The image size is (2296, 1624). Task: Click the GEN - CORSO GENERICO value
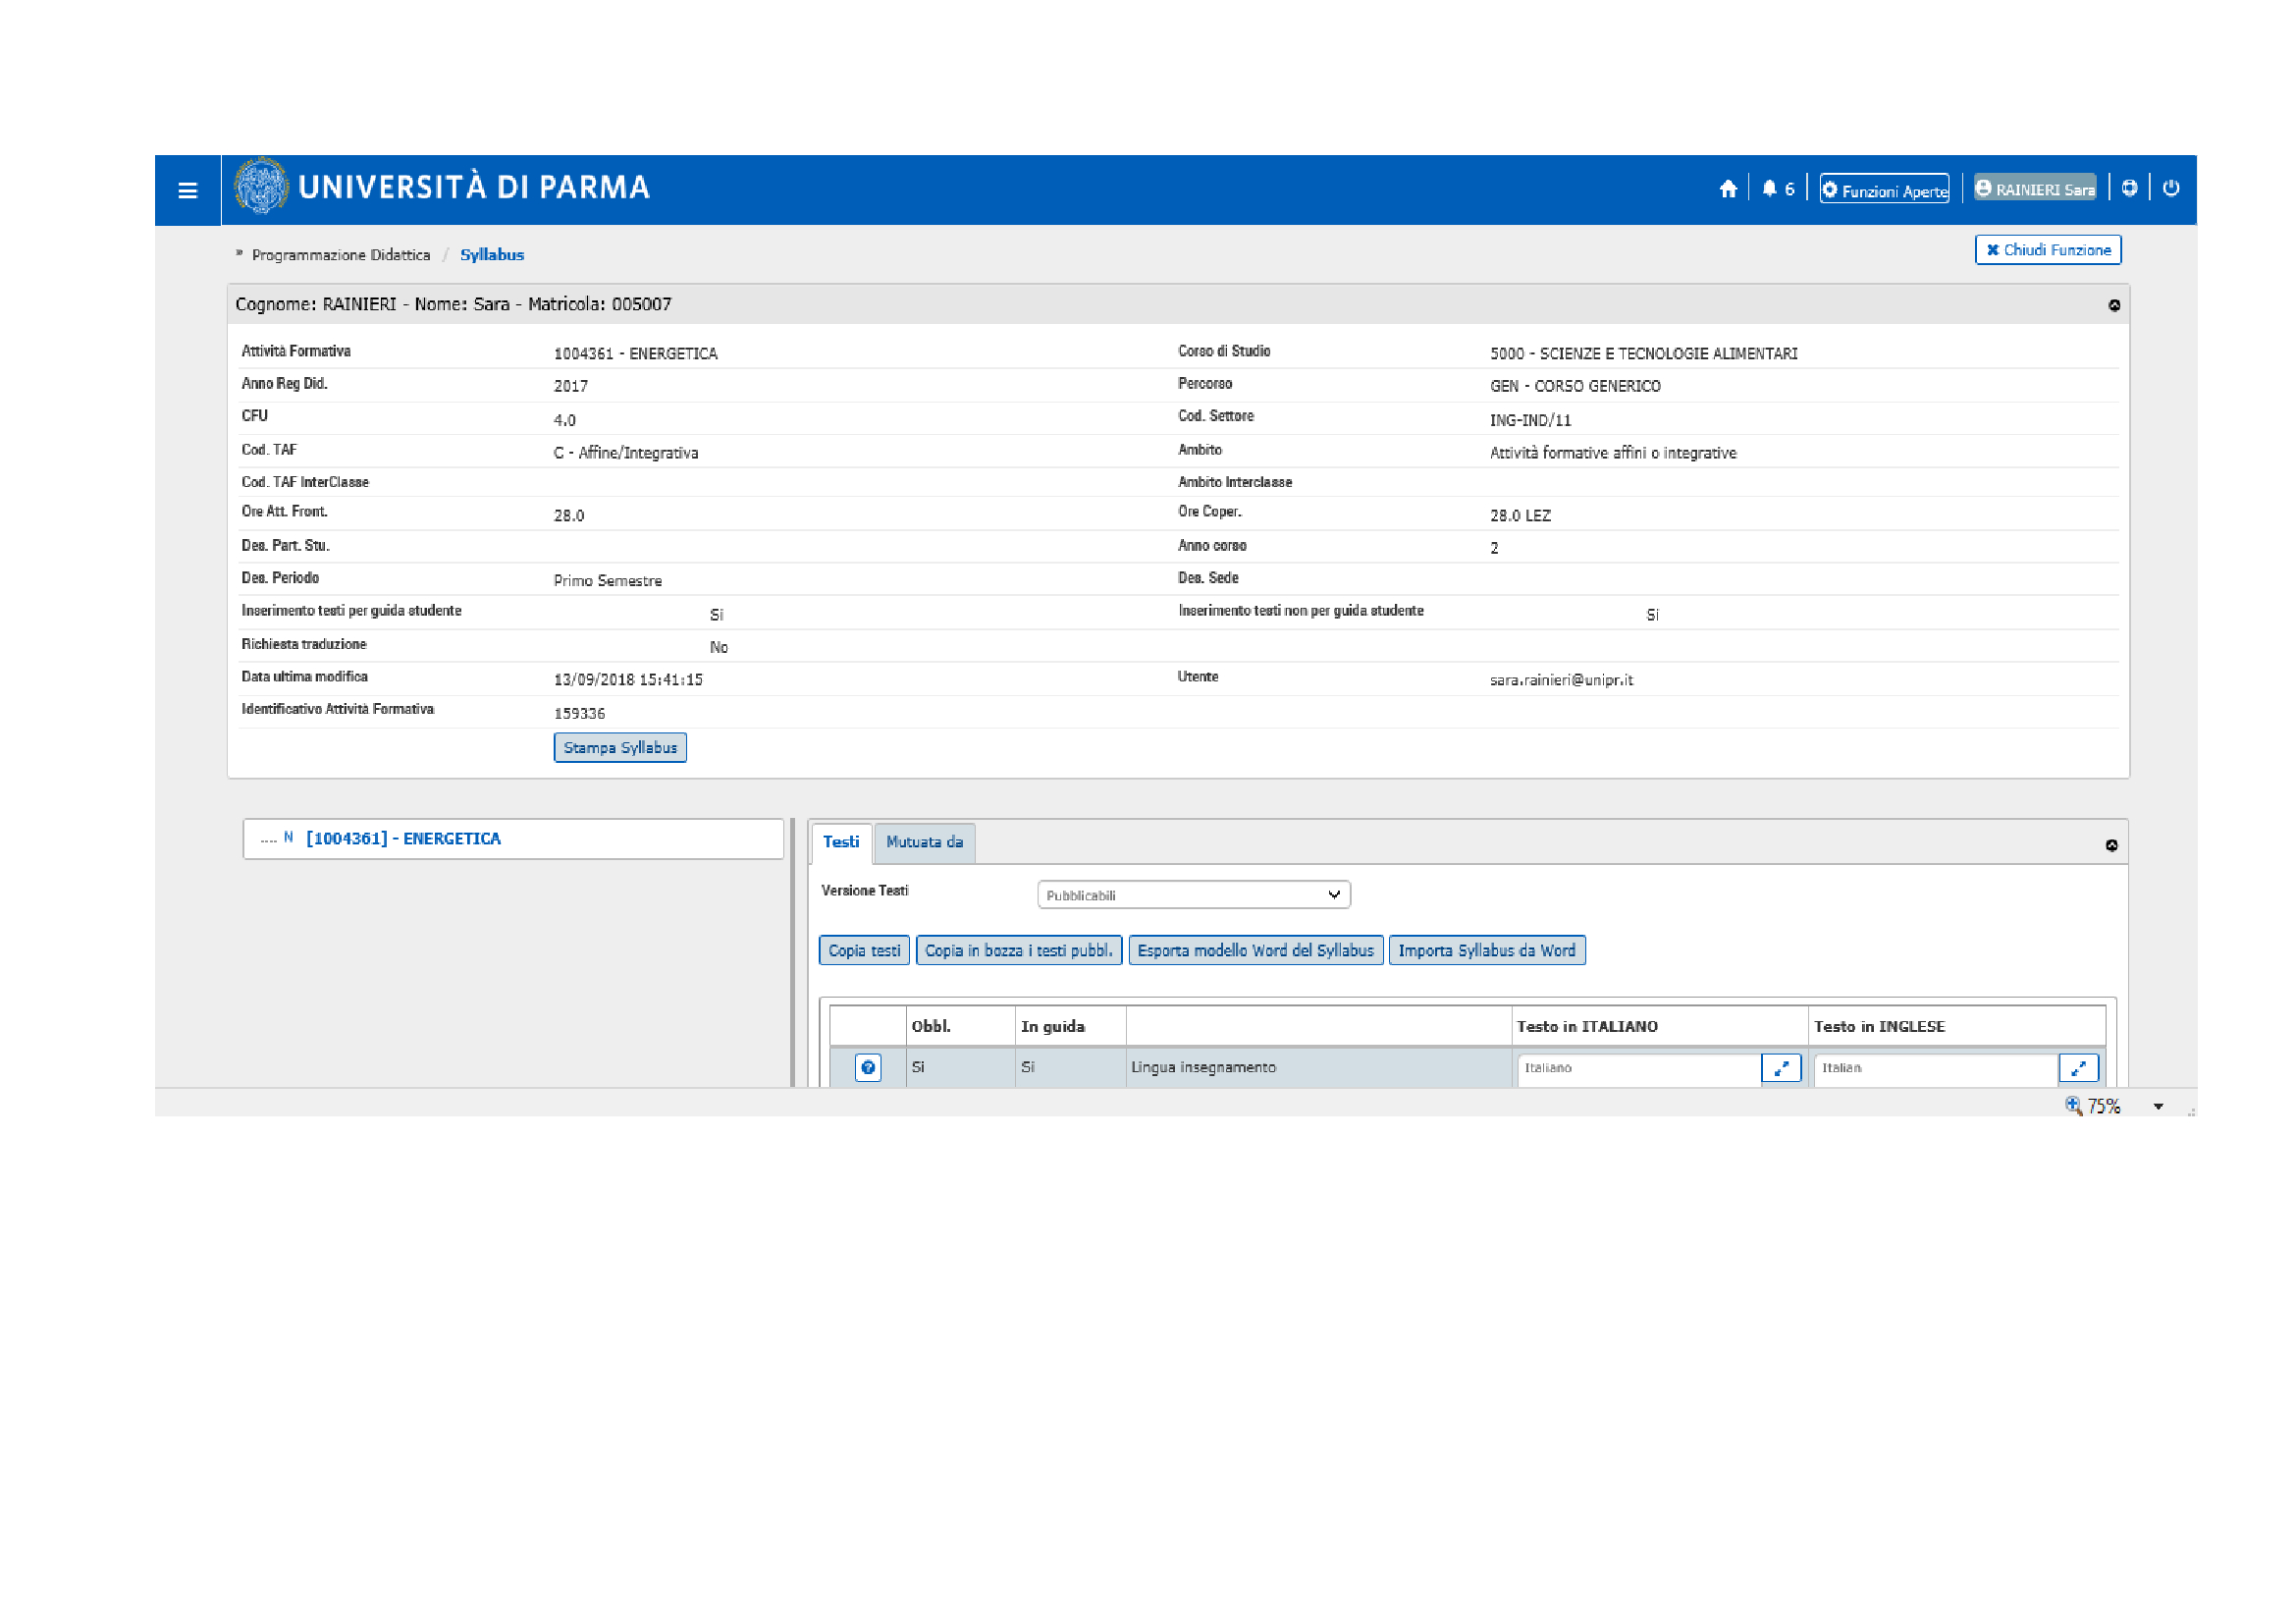click(x=1575, y=387)
